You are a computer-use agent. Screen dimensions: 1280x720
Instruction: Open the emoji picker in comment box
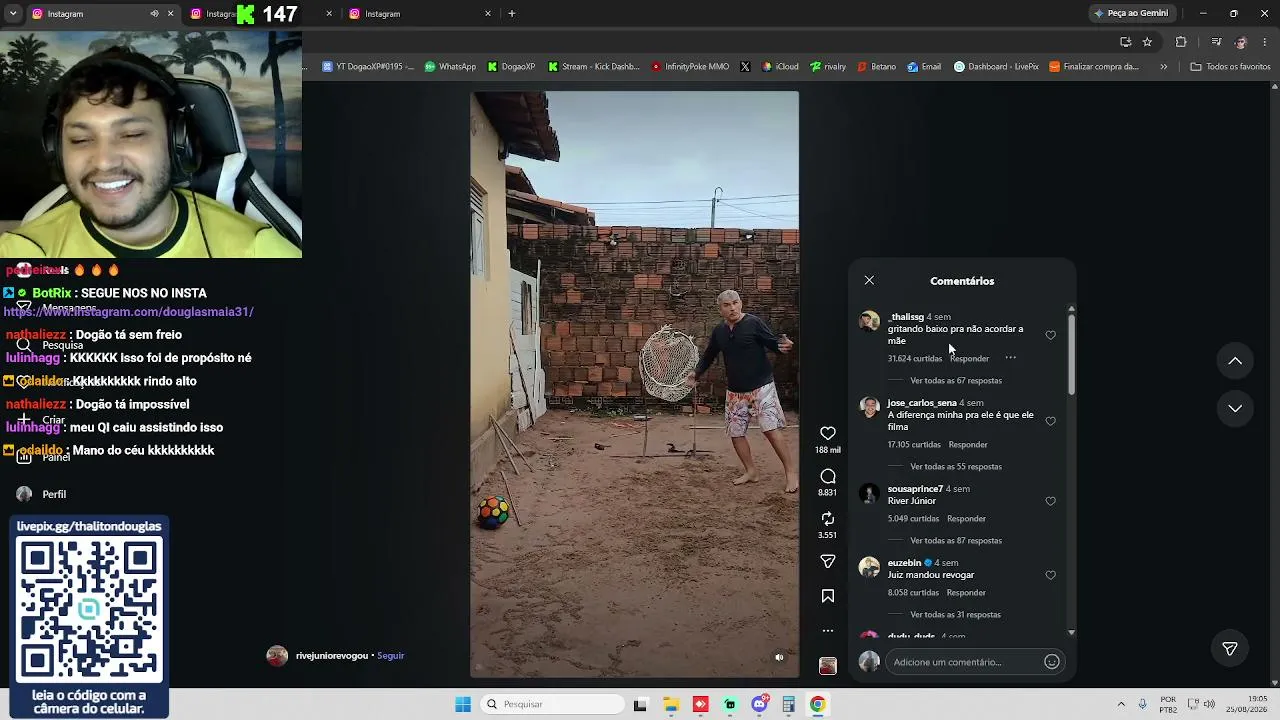click(1052, 662)
